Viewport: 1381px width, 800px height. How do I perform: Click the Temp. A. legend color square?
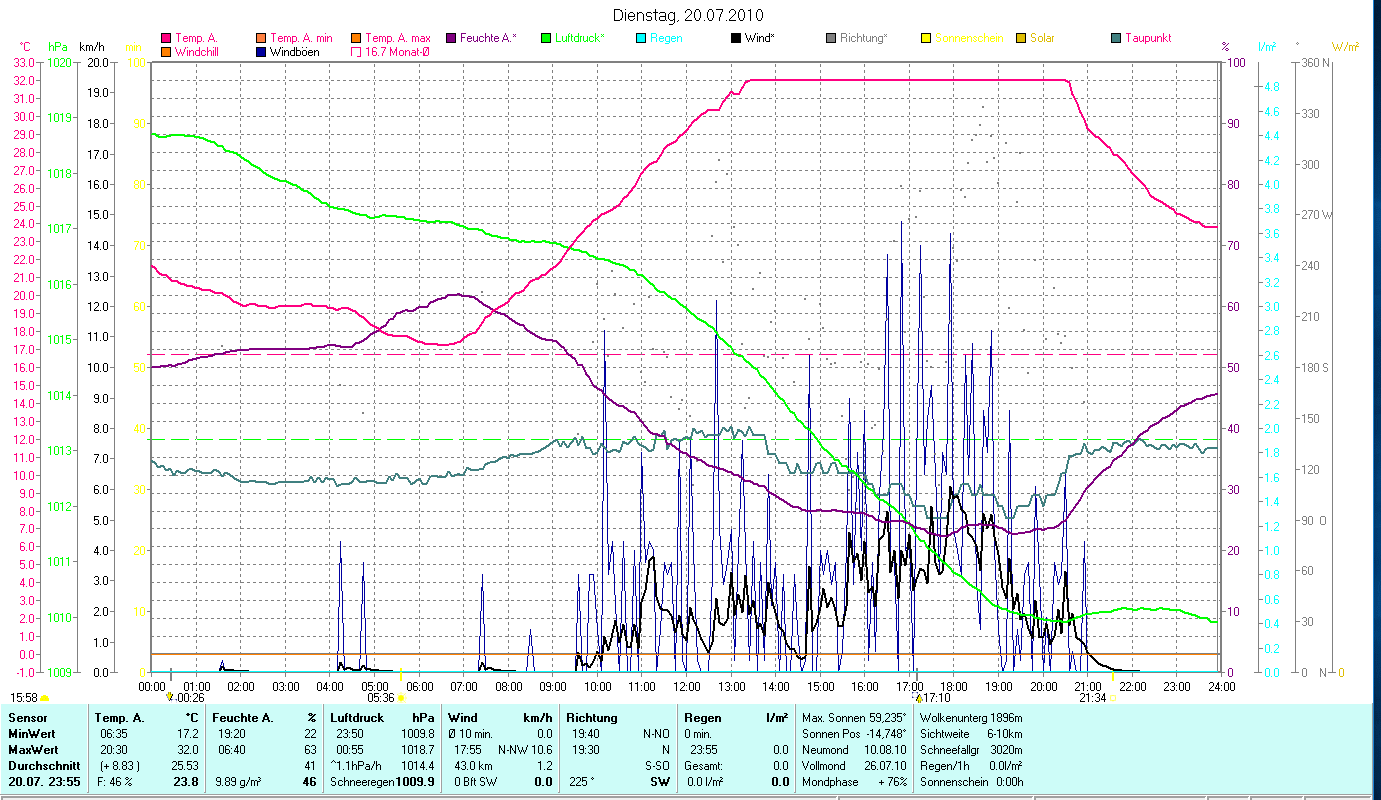click(166, 38)
